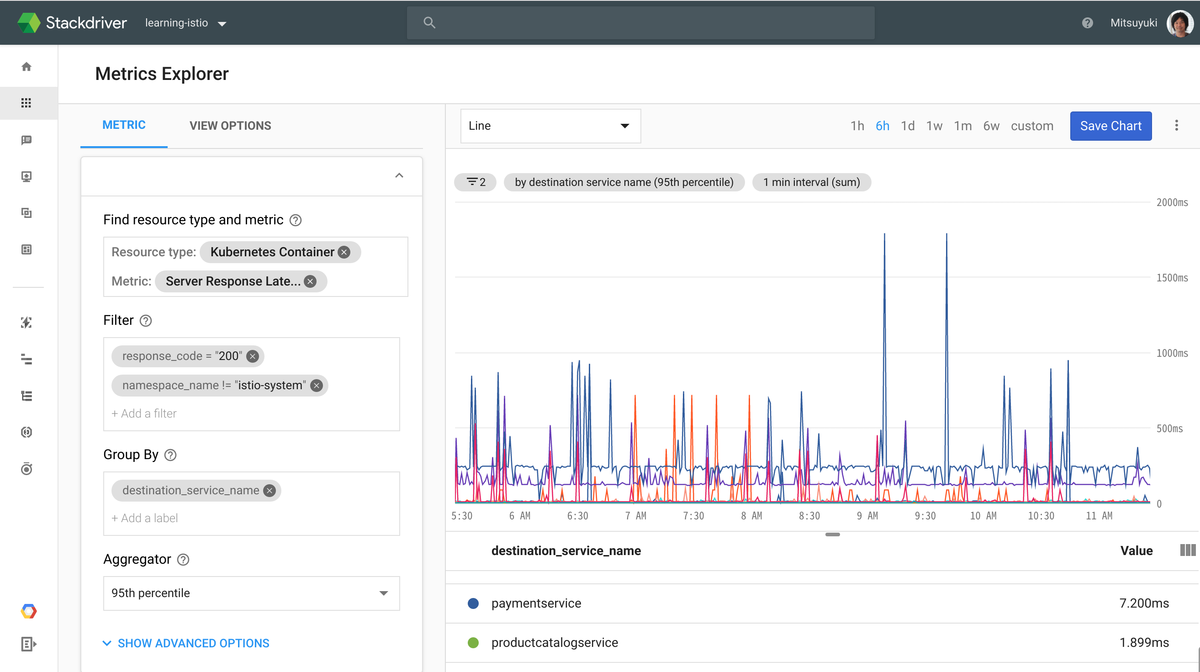Open the Line chart type dropdown
Viewport: 1200px width, 672px height.
550,126
